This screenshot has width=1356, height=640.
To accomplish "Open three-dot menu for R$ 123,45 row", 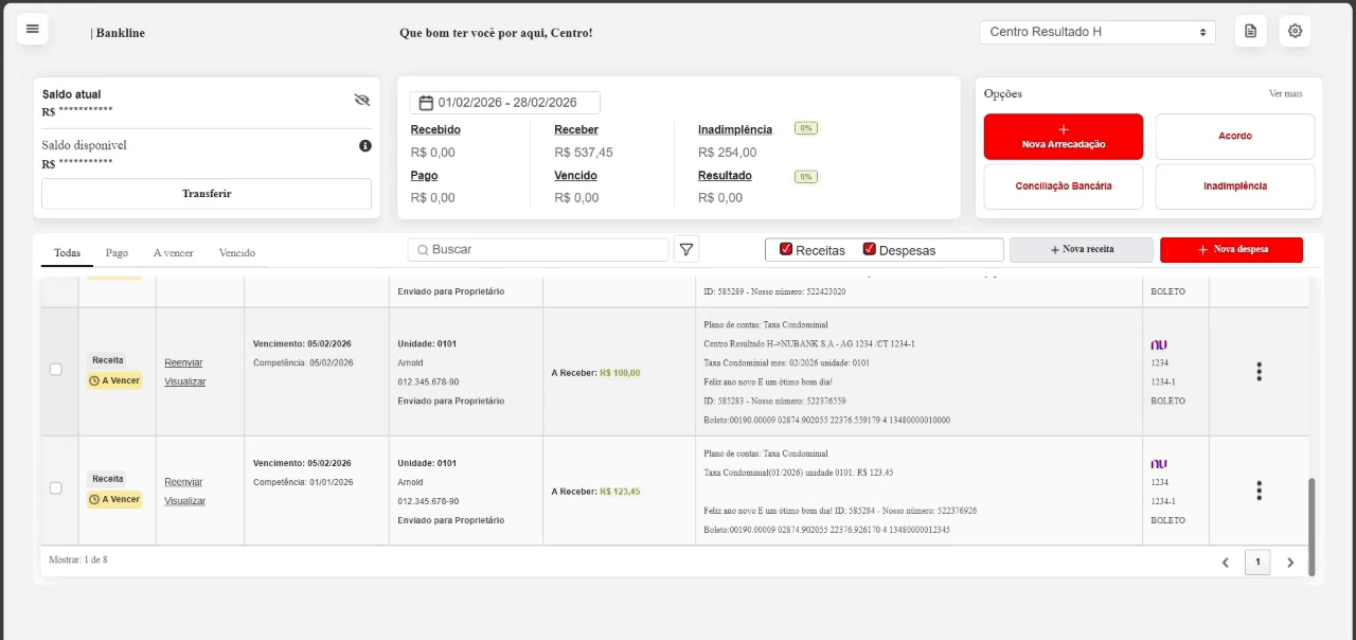I will click(x=1259, y=491).
